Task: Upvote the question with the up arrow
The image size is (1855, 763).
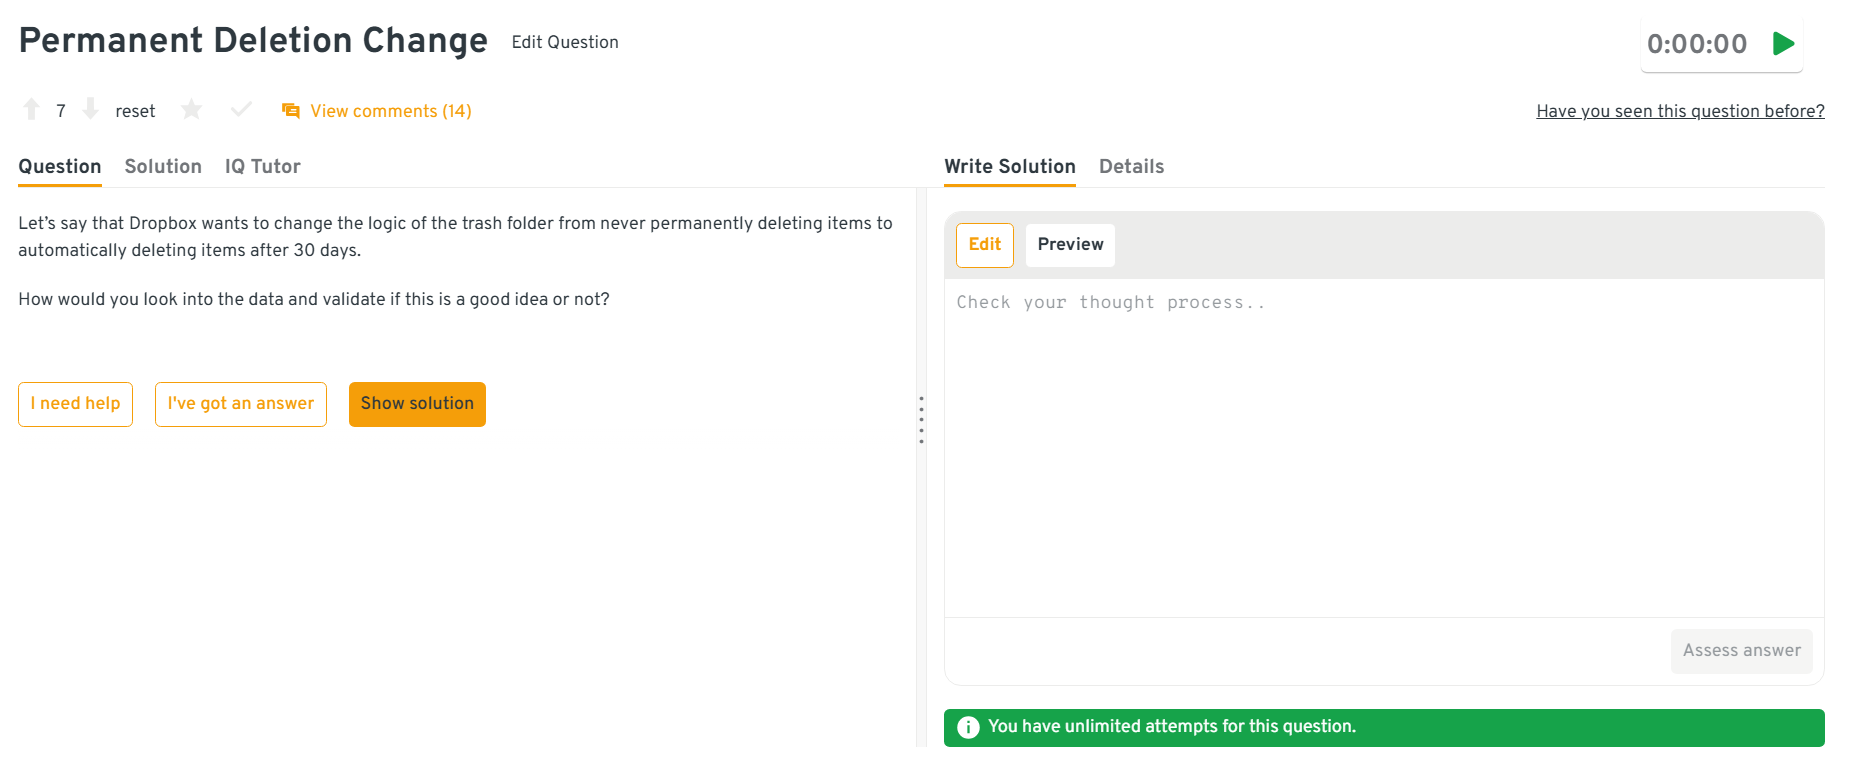Action: pyautogui.click(x=32, y=110)
